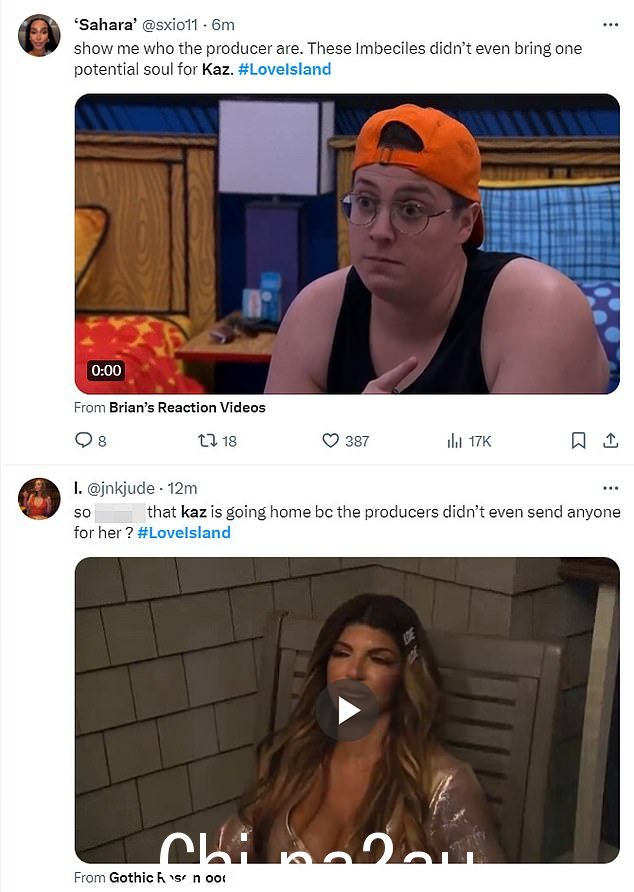
Task: Open jnkjude's profile avatar
Action: [x=39, y=498]
